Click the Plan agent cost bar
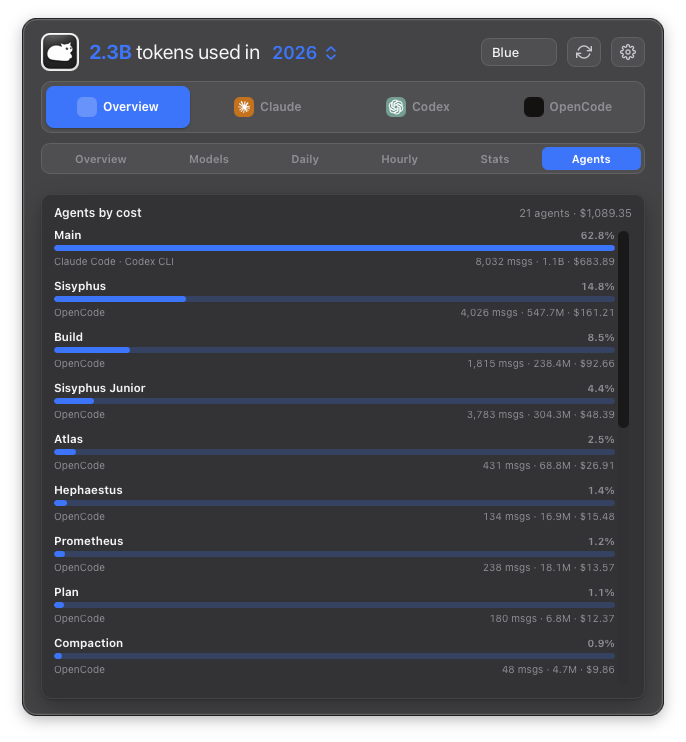Screen dimensions: 686x742 click(334, 605)
